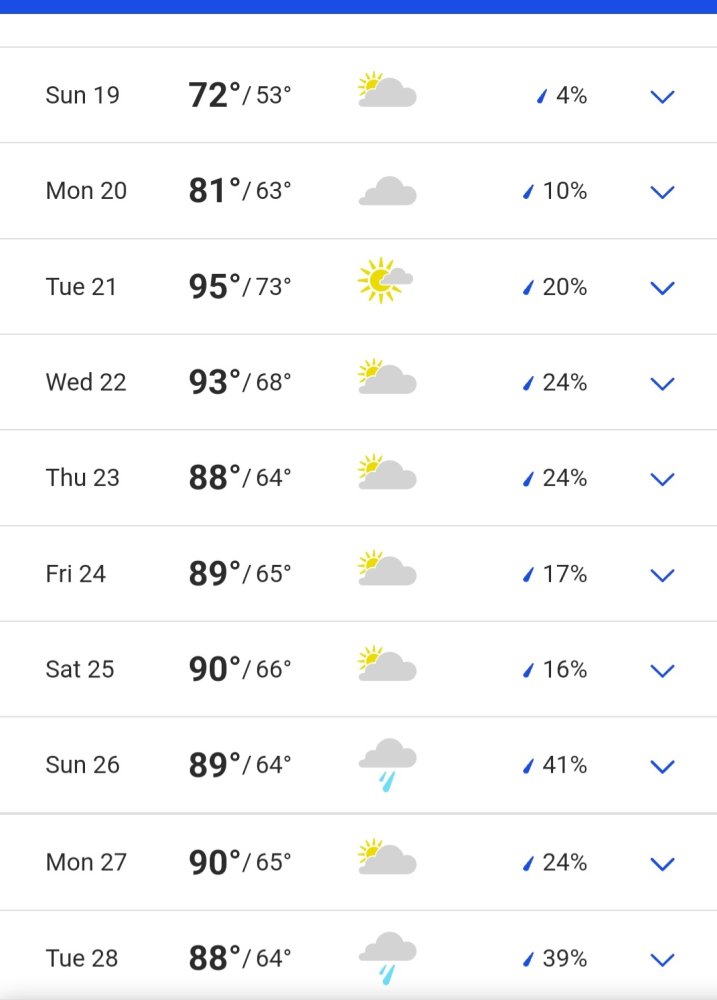Image resolution: width=717 pixels, height=1000 pixels.
Task: Click the 17% precipitation chance on Fri 24
Action: 565,574
